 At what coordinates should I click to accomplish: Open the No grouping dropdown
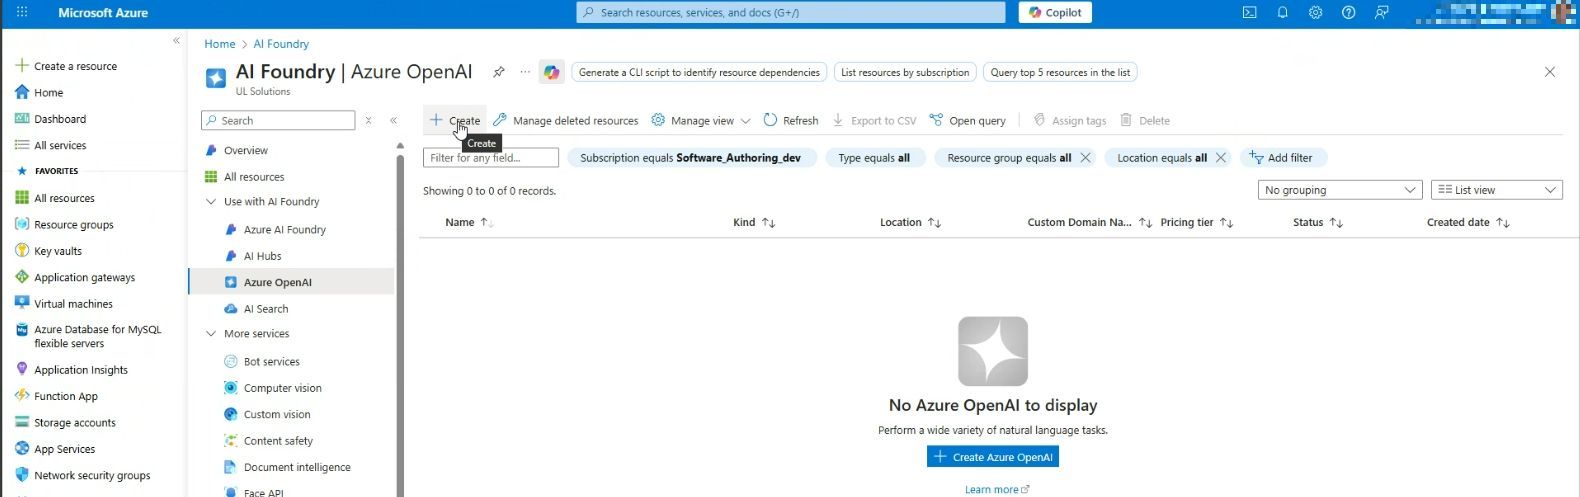[1339, 190]
